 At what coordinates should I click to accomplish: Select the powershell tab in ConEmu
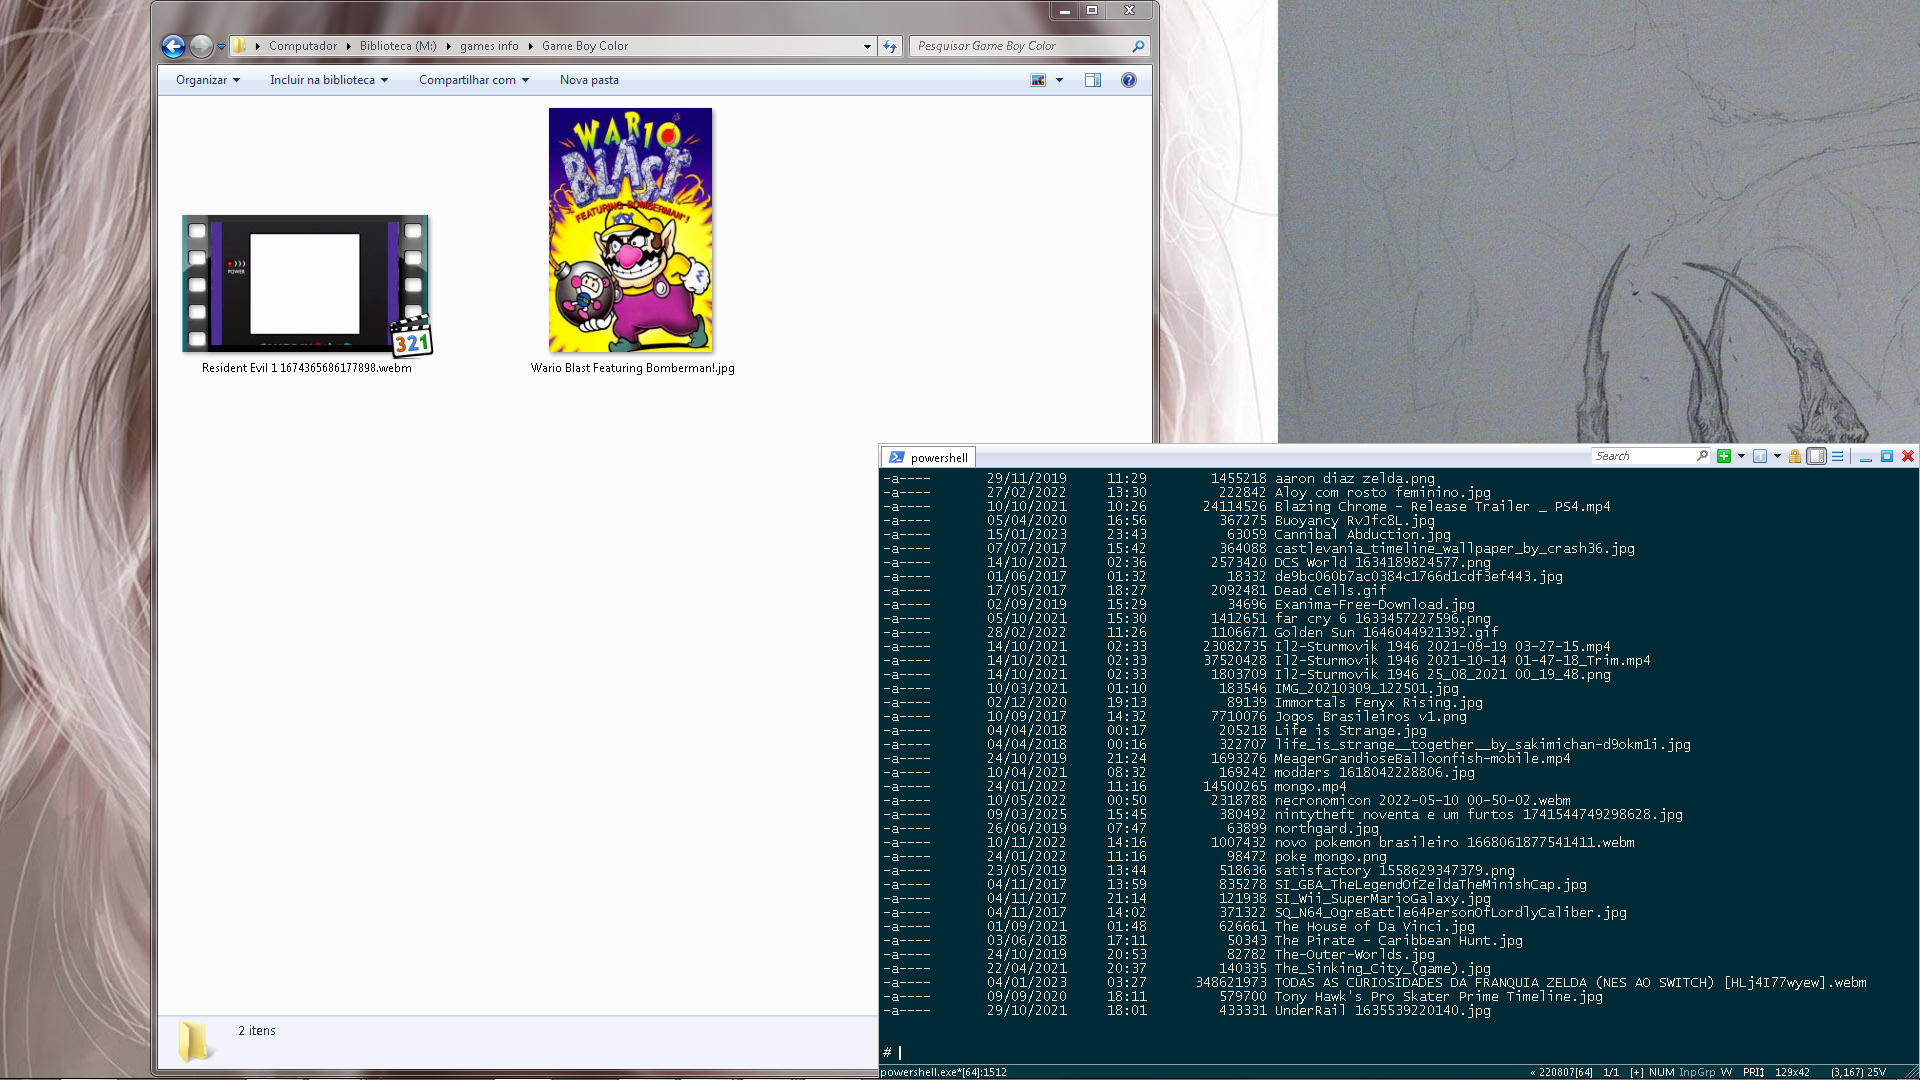pos(929,457)
